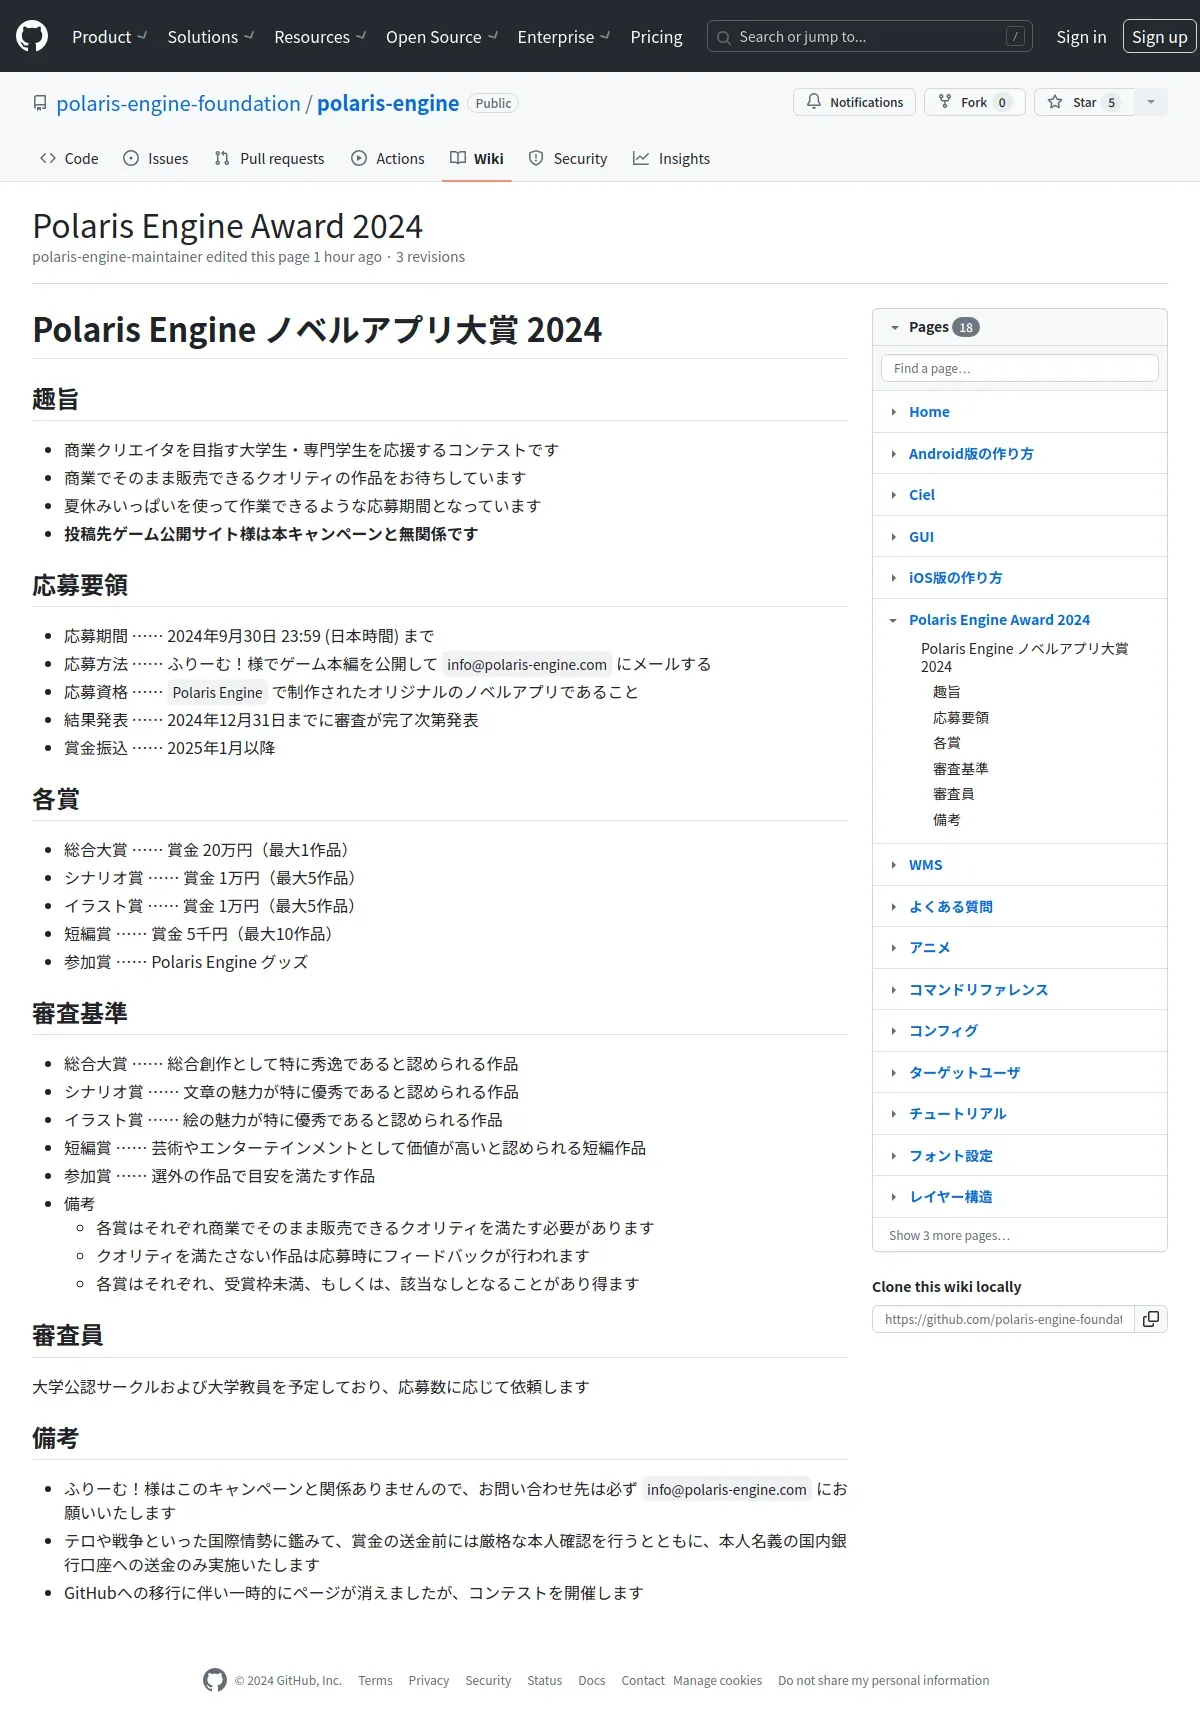
Task: View the 3 revisions history link
Action: click(x=430, y=257)
